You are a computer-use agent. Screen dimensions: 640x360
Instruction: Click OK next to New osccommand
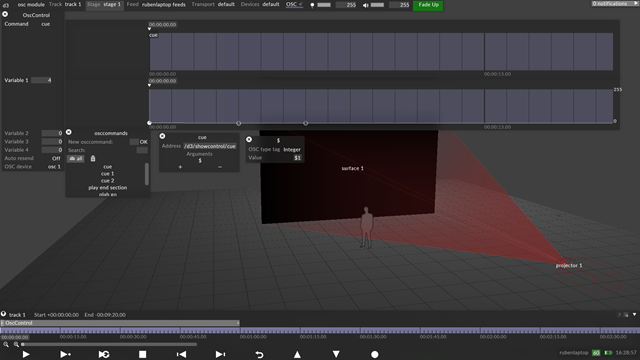(143, 142)
